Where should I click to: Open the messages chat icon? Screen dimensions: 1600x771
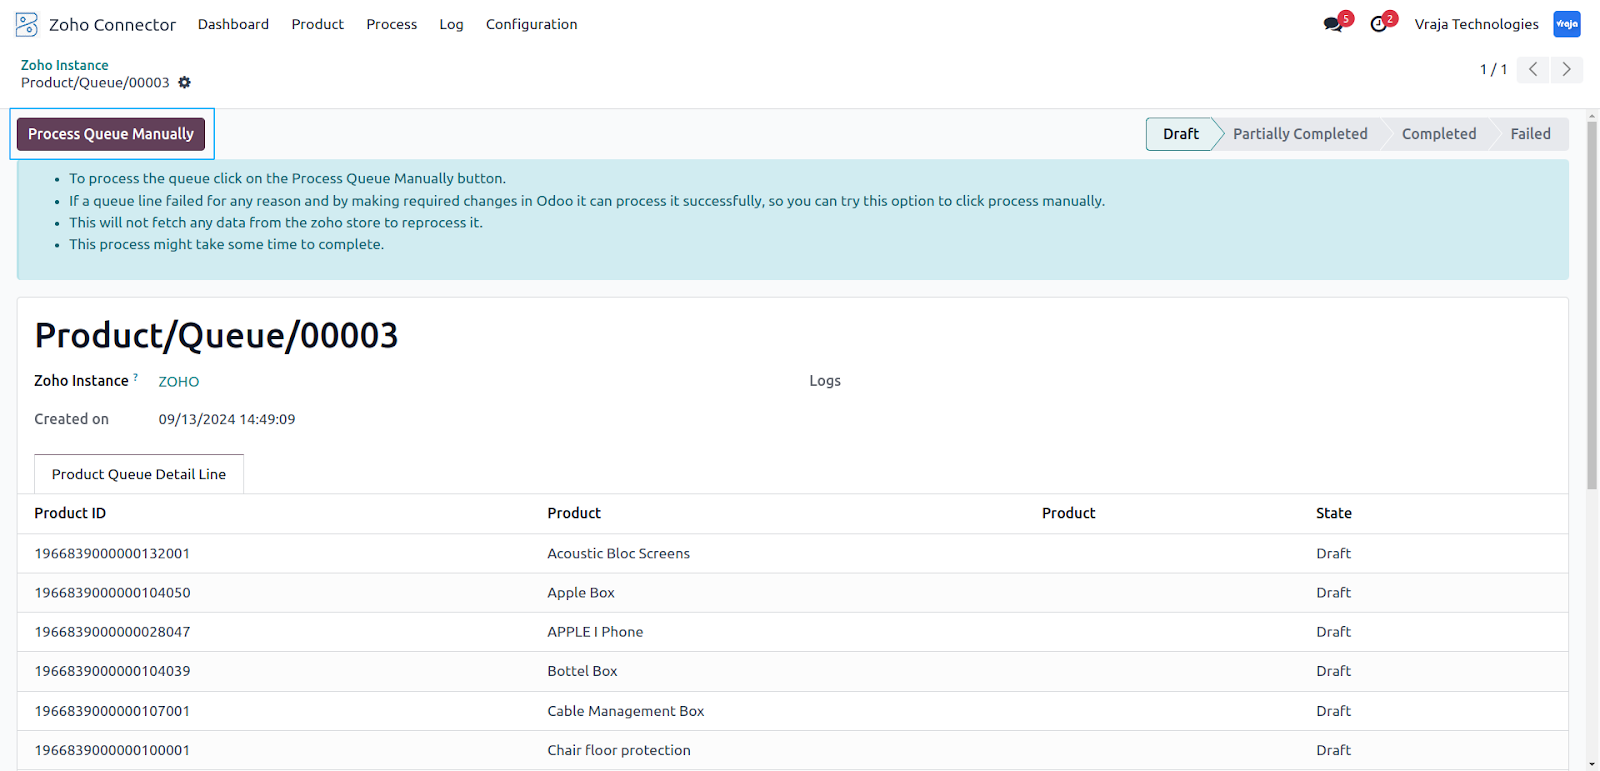tap(1333, 24)
